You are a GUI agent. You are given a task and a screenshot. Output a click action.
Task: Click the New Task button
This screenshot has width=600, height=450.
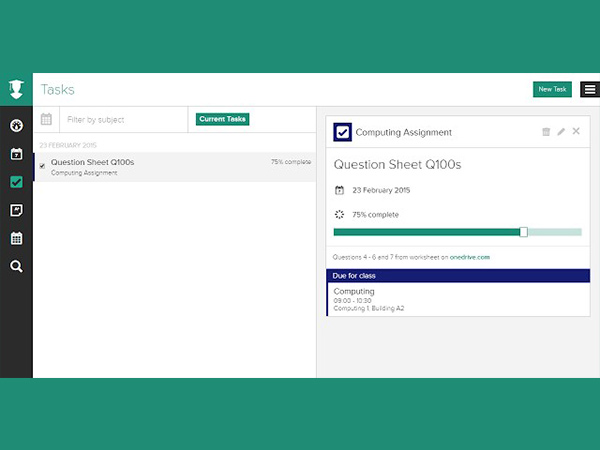(x=552, y=89)
